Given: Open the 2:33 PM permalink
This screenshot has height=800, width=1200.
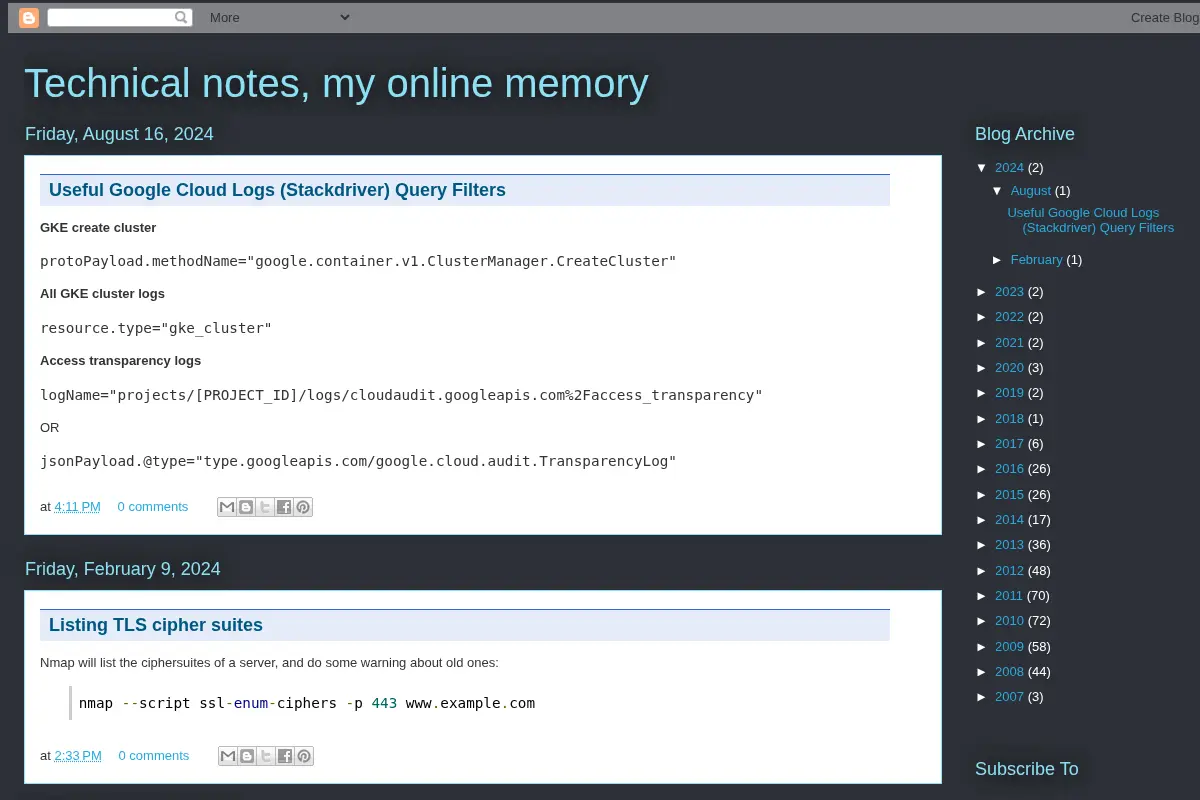Looking at the screenshot, I should click(x=78, y=756).
